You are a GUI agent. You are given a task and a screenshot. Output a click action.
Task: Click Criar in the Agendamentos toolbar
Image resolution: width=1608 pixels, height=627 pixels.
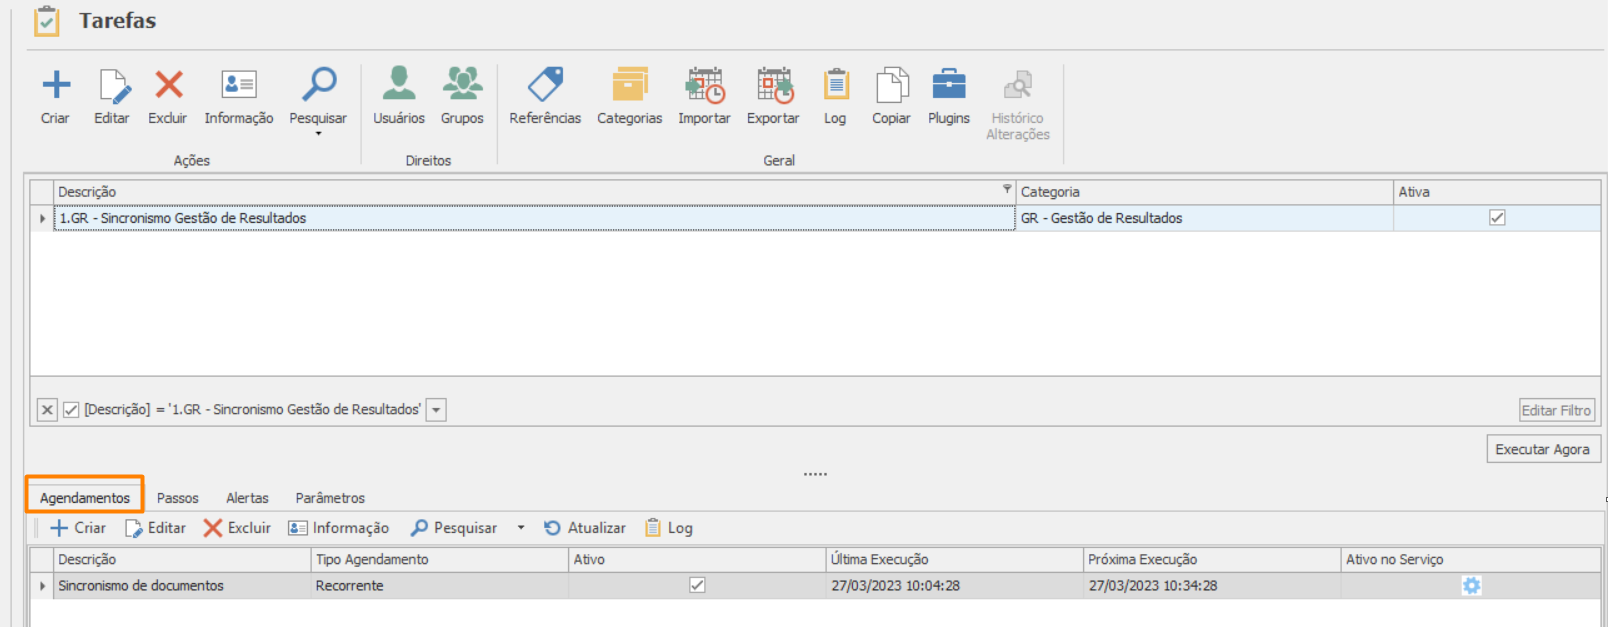(x=78, y=528)
